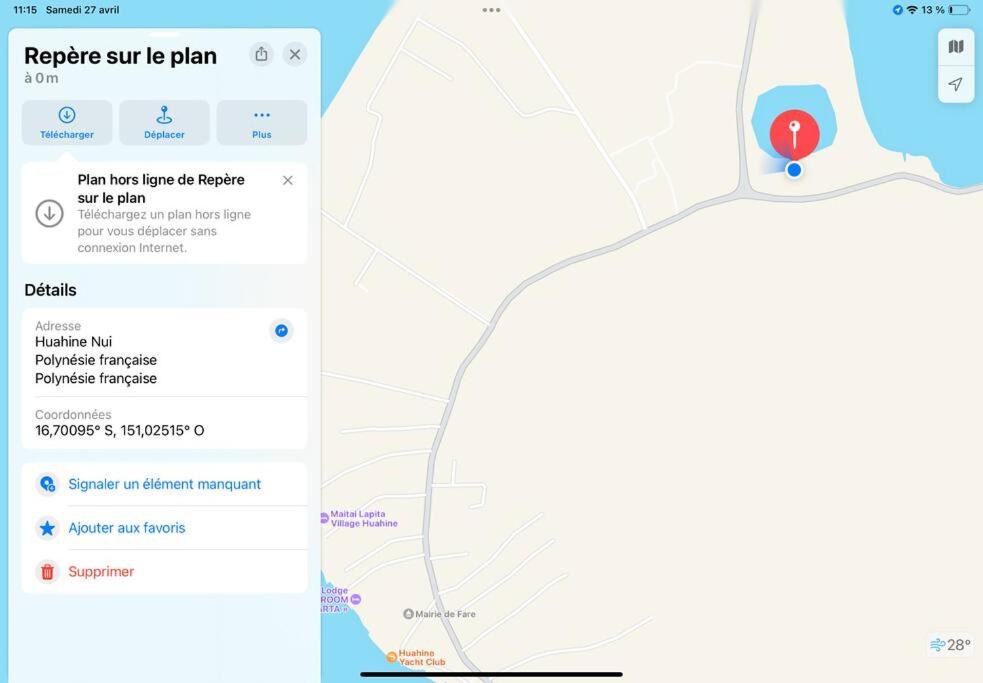Image resolution: width=983 pixels, height=683 pixels.
Task: Open the Plus options menu
Action: point(262,123)
